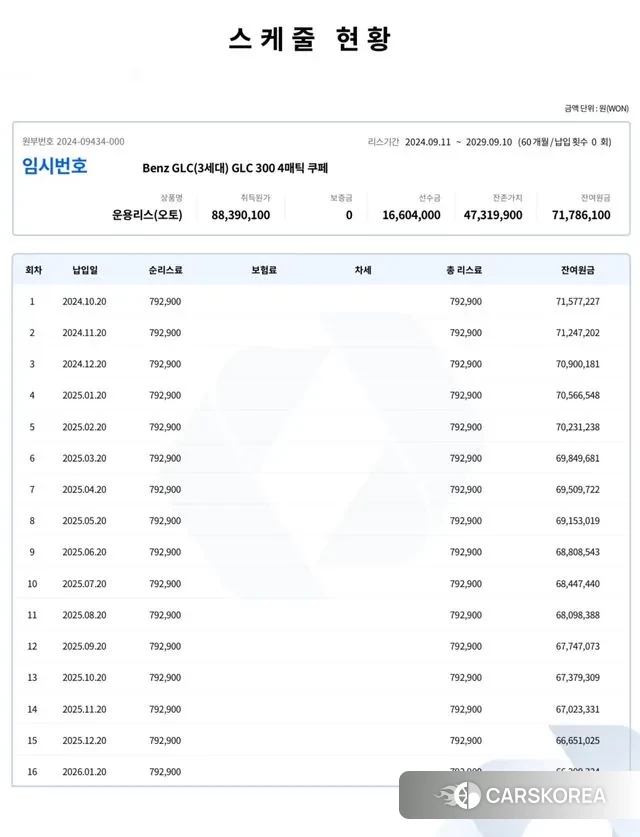Click the 차세 column header
The width and height of the screenshot is (640, 837).
(363, 270)
